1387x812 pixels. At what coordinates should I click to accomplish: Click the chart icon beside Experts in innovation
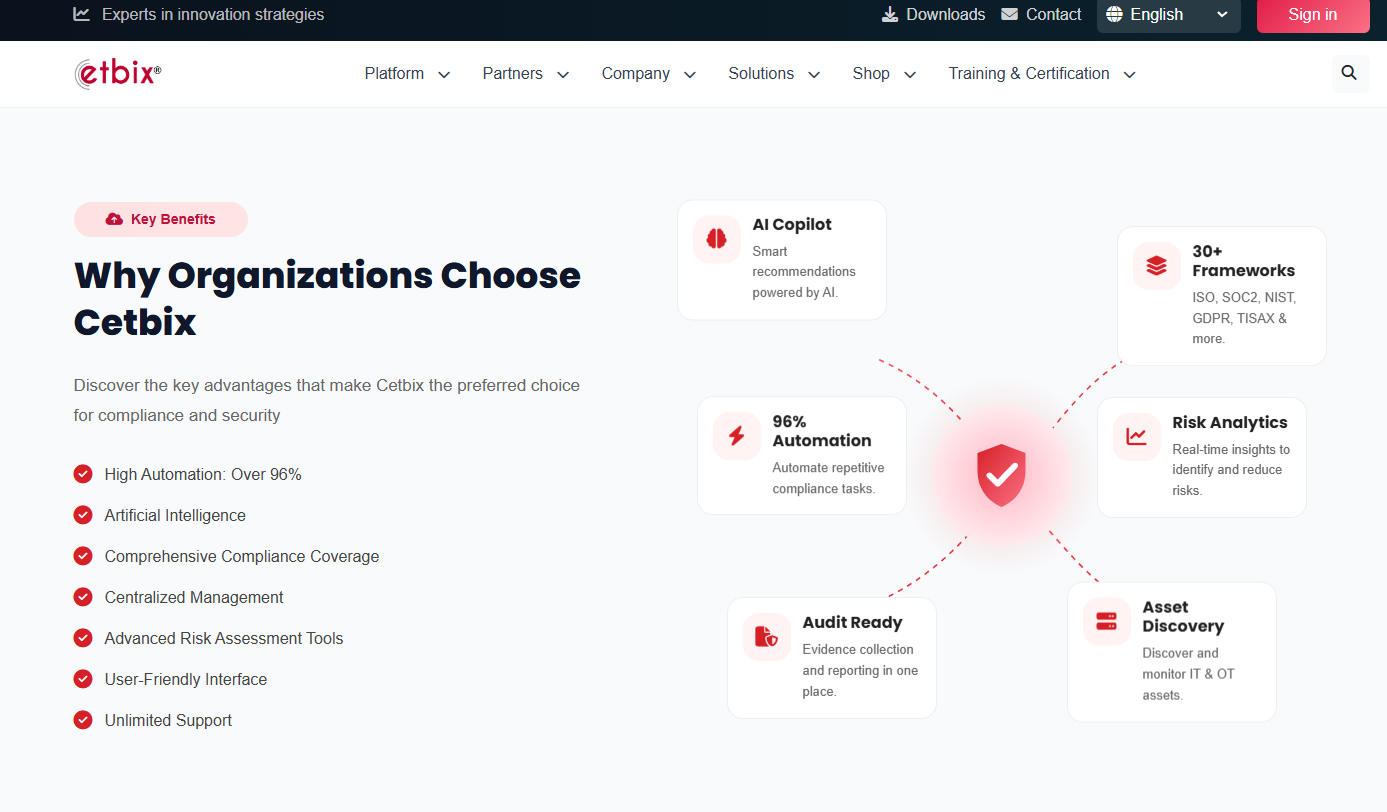coord(82,14)
